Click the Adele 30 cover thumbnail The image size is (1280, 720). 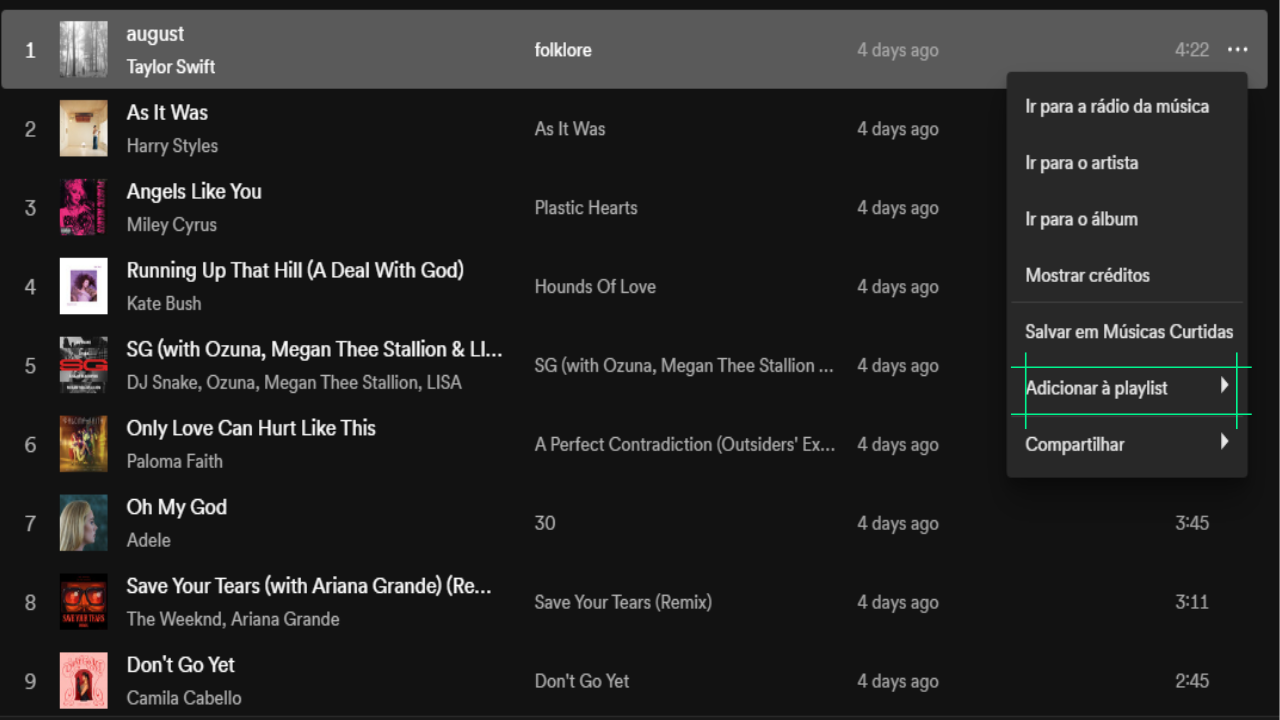tap(83, 523)
